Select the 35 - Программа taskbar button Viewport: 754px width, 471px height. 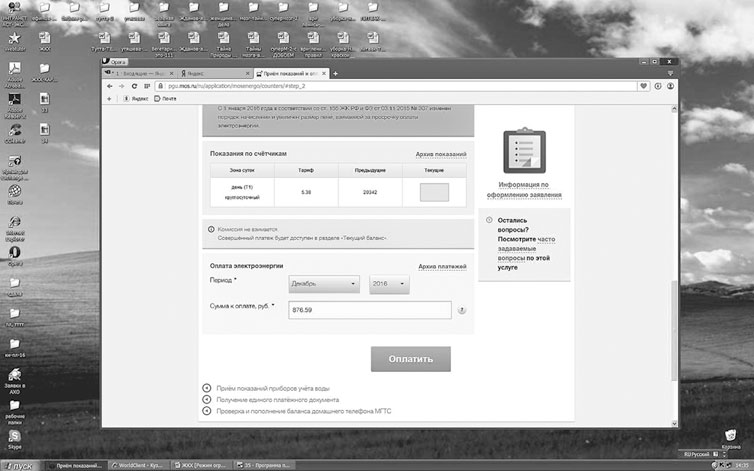[263, 466]
